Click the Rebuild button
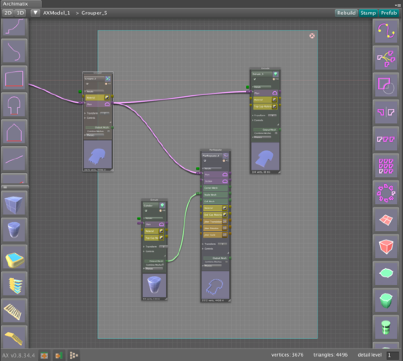403x361 pixels. tap(346, 13)
